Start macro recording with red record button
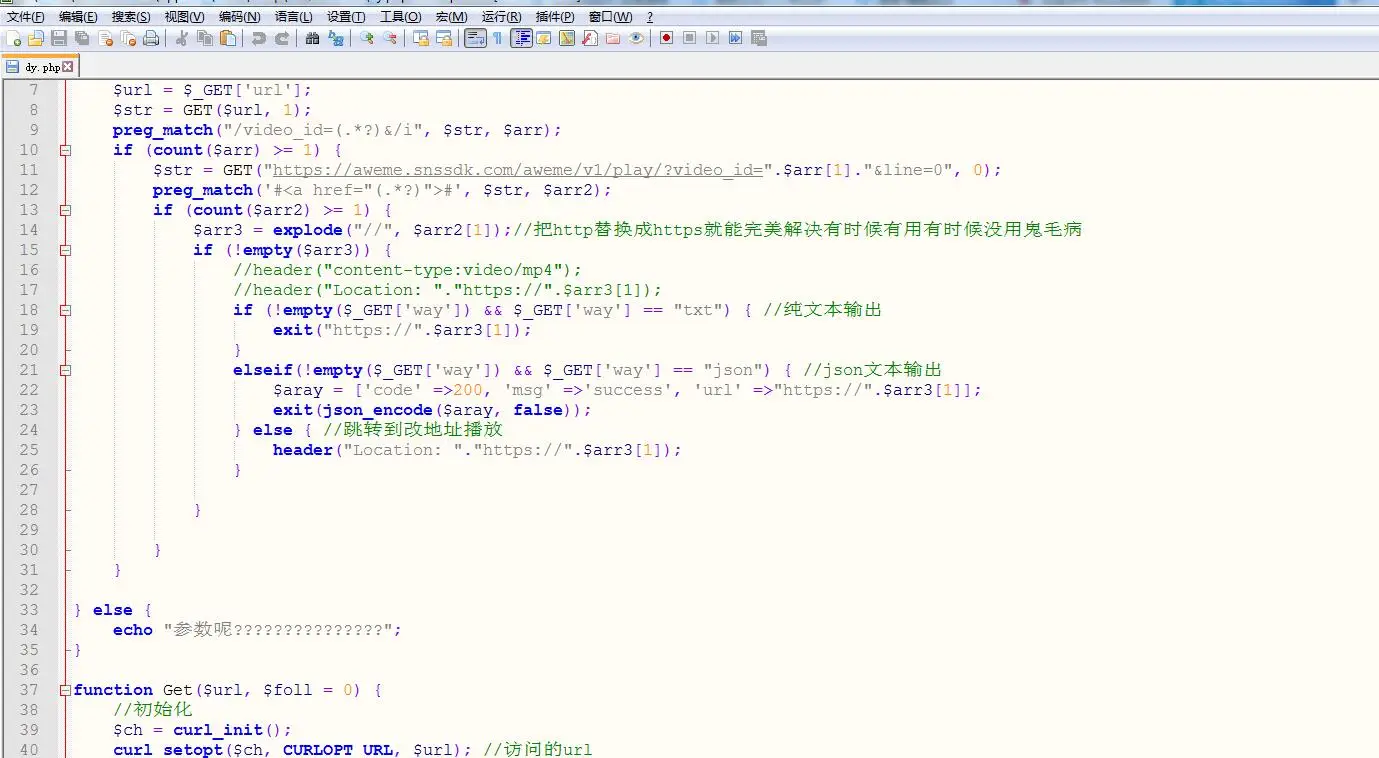1379x758 pixels. [666, 39]
